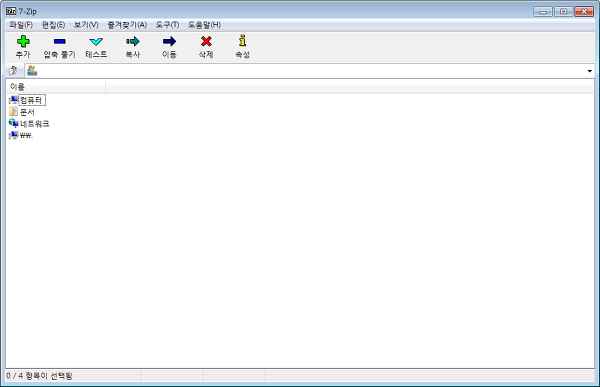Viewport: 600px width, 387px height.
Task: Expand the address bar dropdown arrow
Action: pos(589,71)
